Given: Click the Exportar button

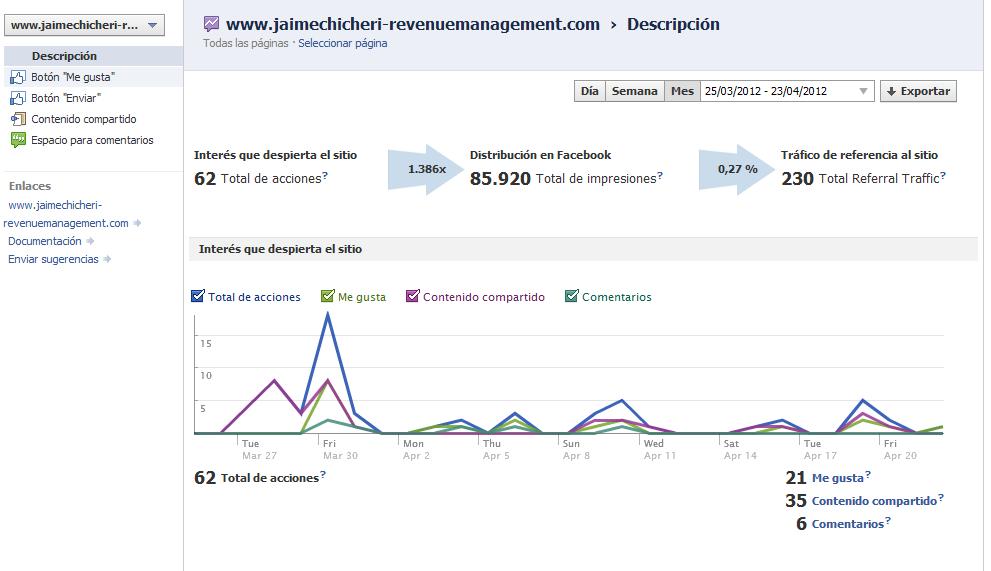Looking at the screenshot, I should click(918, 91).
